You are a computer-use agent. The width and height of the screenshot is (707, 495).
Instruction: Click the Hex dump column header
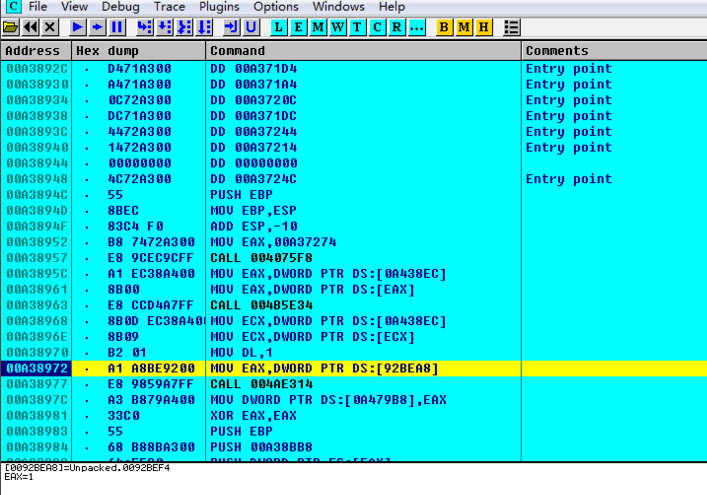tap(138, 50)
